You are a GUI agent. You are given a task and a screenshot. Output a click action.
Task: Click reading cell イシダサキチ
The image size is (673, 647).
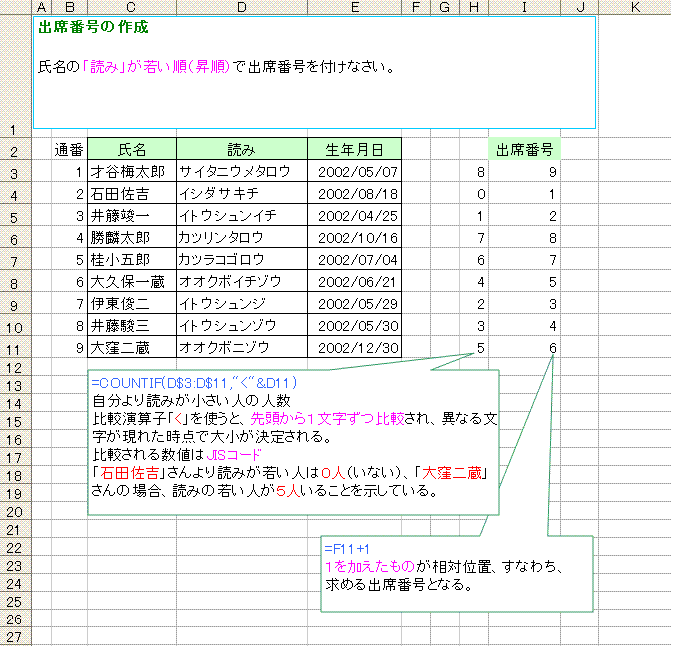(x=242, y=193)
